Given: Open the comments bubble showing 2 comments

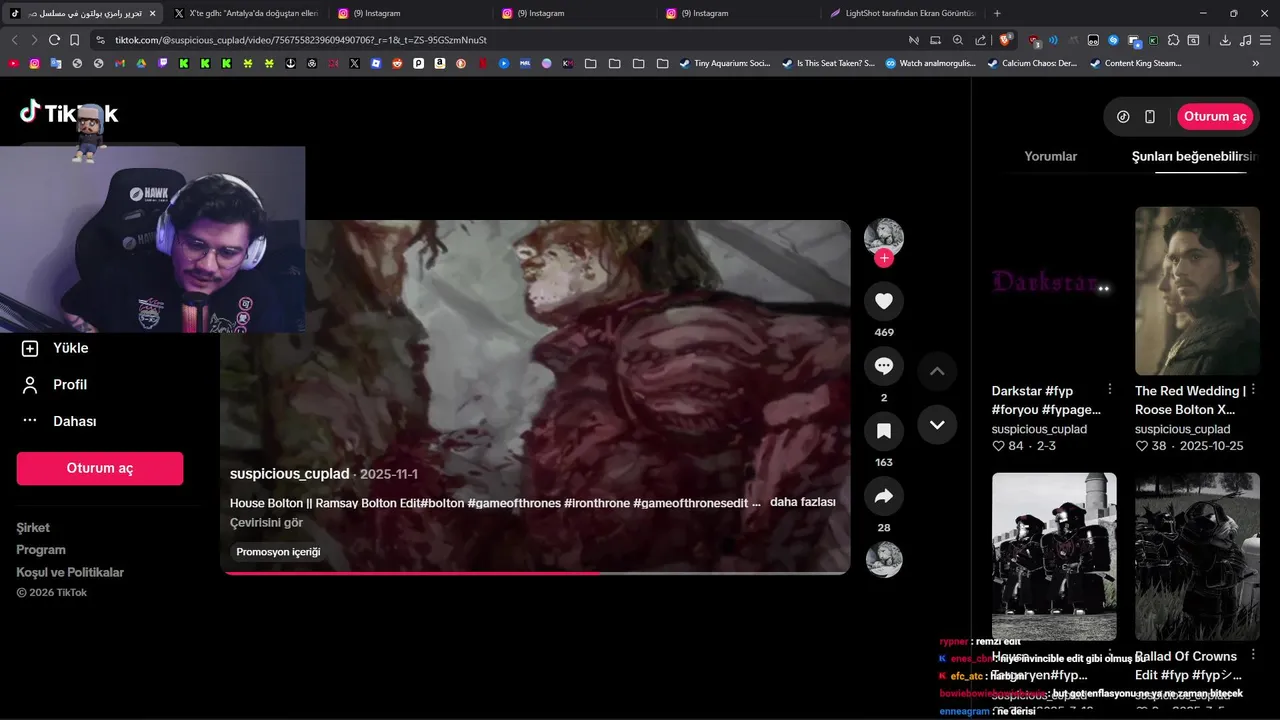Looking at the screenshot, I should click(884, 366).
